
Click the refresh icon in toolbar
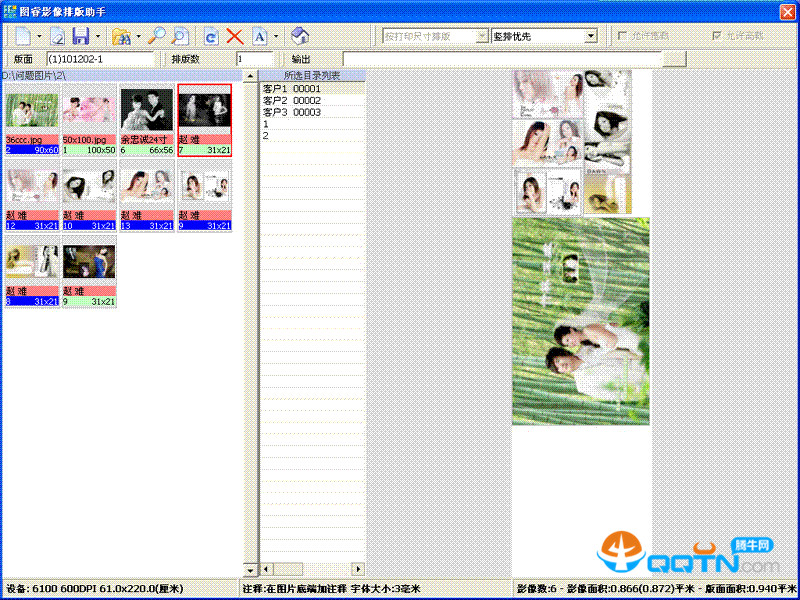(x=211, y=36)
